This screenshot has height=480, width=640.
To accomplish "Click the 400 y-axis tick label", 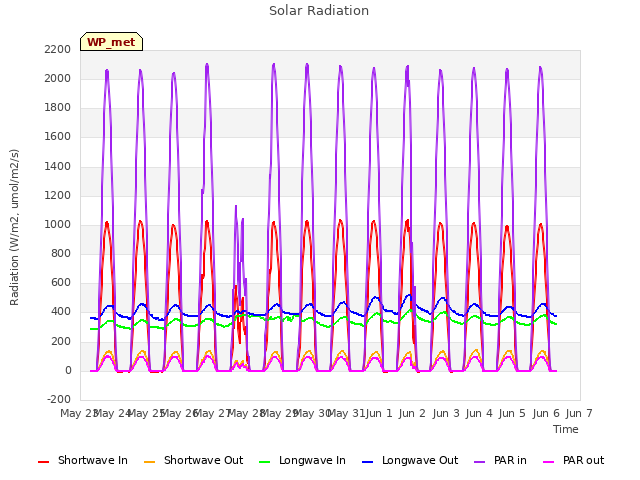I will tap(61, 311).
